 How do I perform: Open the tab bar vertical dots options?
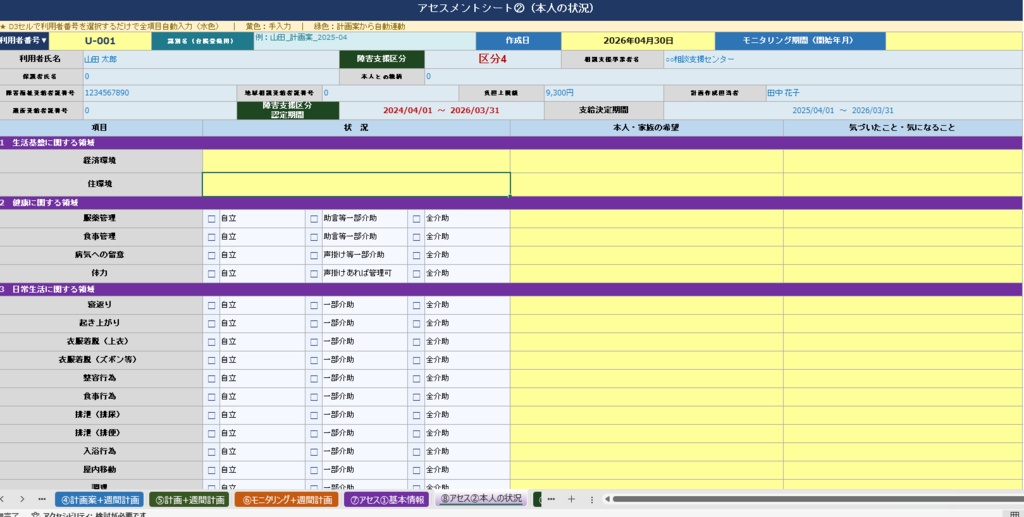[592, 499]
